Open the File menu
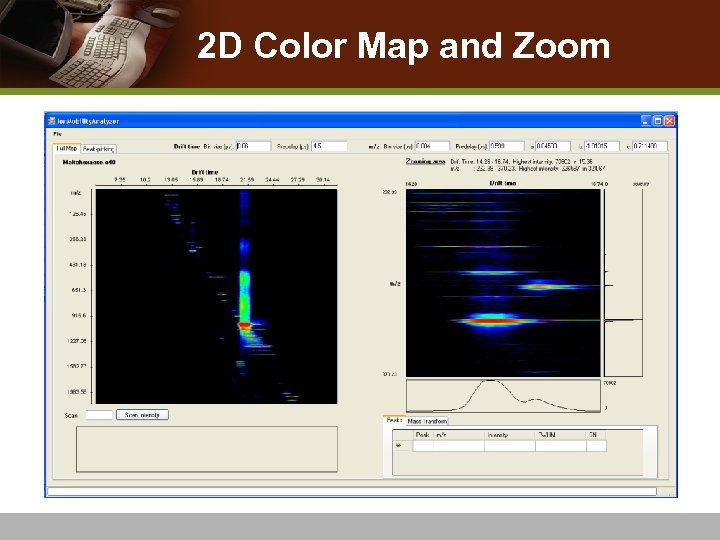The image size is (720, 540). 57,134
